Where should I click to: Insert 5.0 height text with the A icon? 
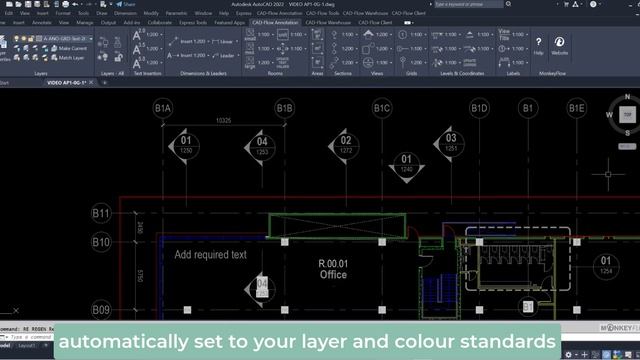click(x=138, y=63)
